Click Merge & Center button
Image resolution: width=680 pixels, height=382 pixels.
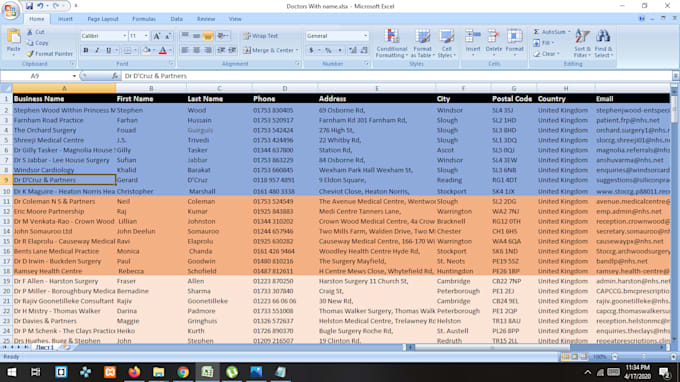tap(268, 50)
